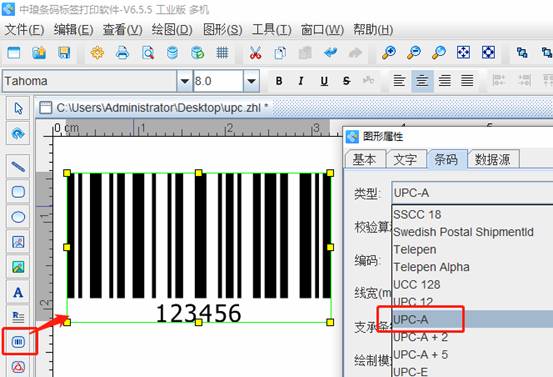Toggle underline formatting button
Viewport: 553px width, 377px height.
click(x=324, y=81)
